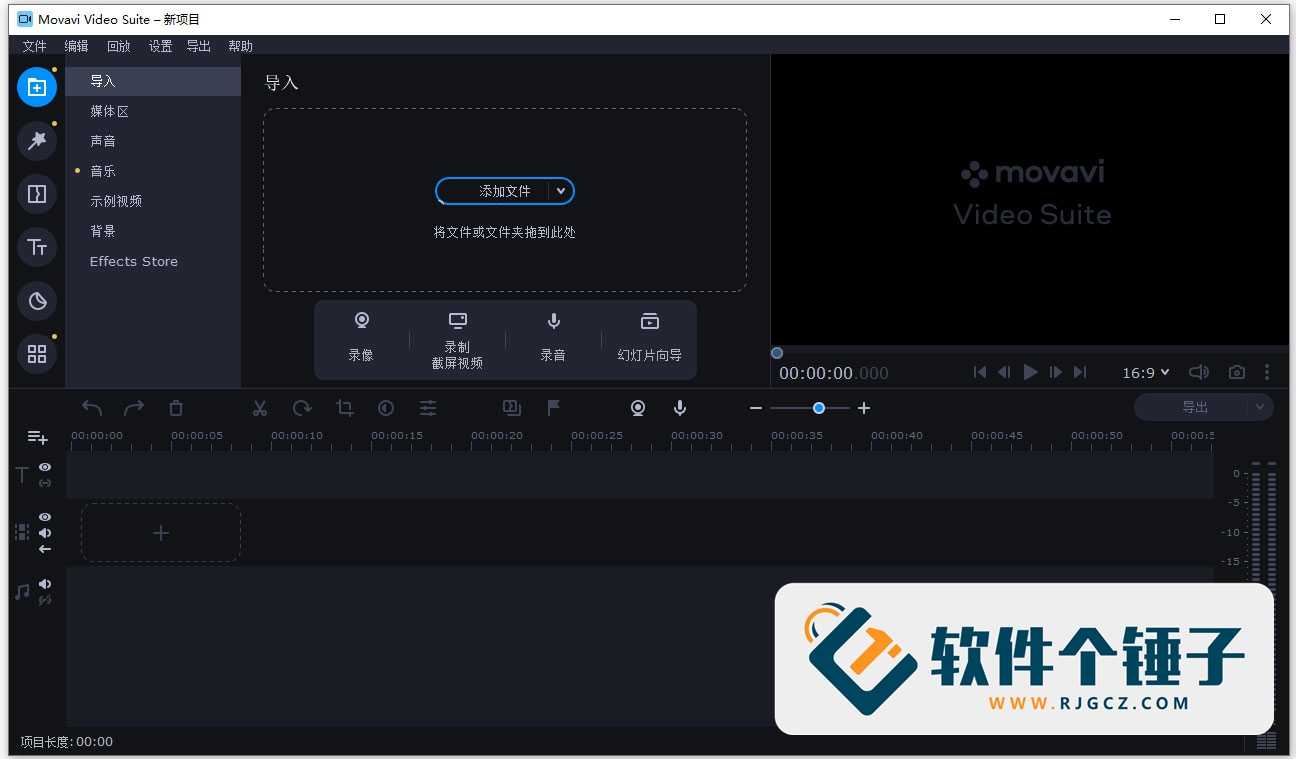Expand the 导出 export dropdown arrow
This screenshot has height=759, width=1296.
tap(1260, 407)
